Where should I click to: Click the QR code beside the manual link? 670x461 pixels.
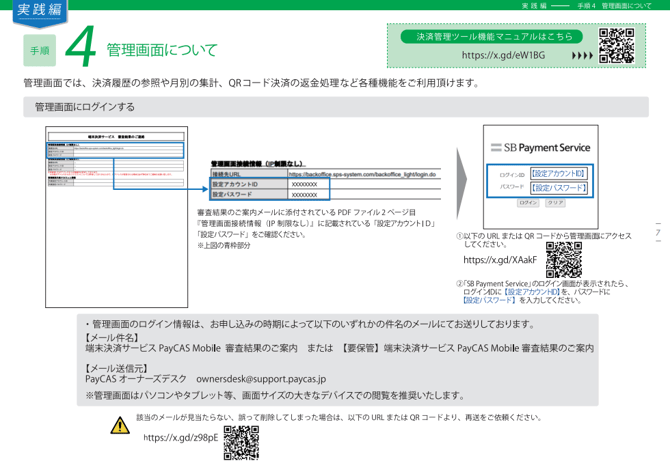click(618, 46)
